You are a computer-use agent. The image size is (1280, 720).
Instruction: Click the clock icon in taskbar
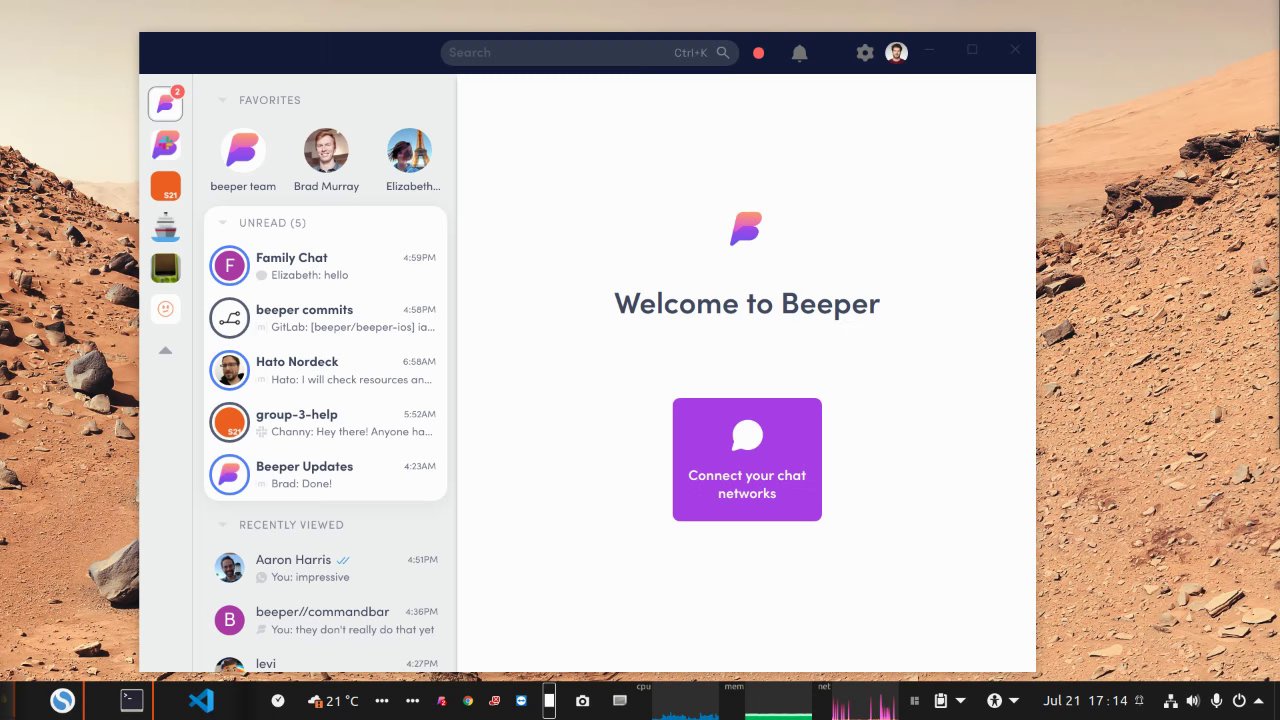point(278,701)
